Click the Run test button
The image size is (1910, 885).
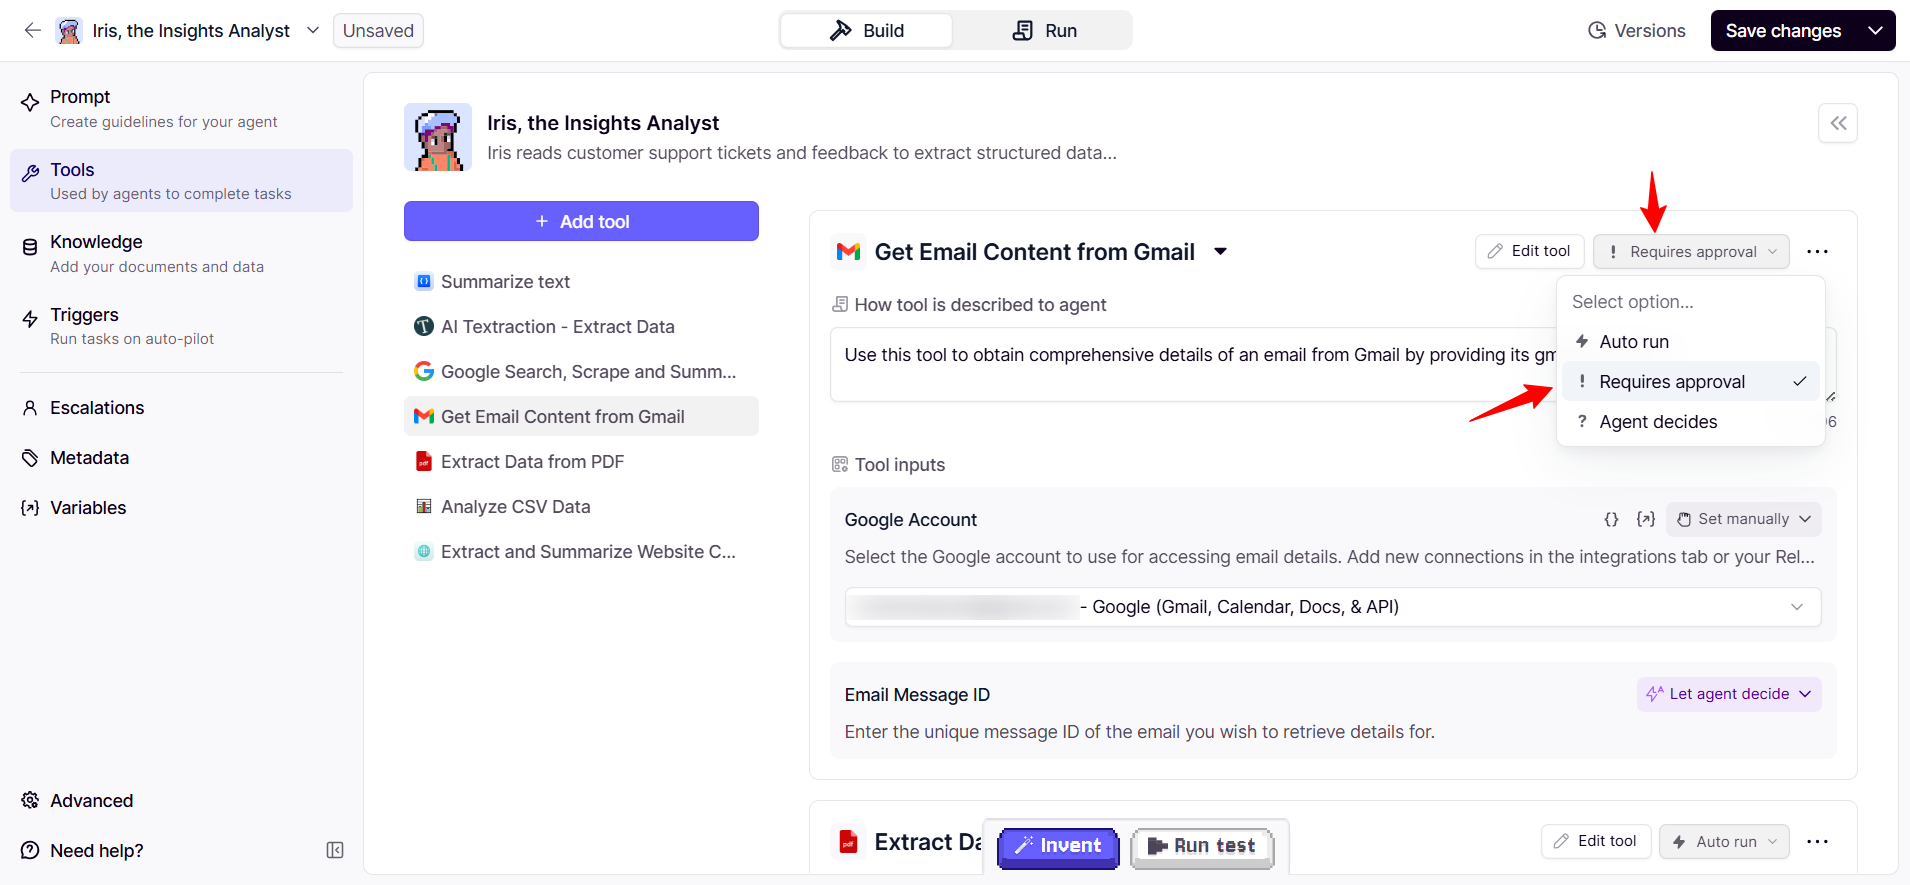1202,847
